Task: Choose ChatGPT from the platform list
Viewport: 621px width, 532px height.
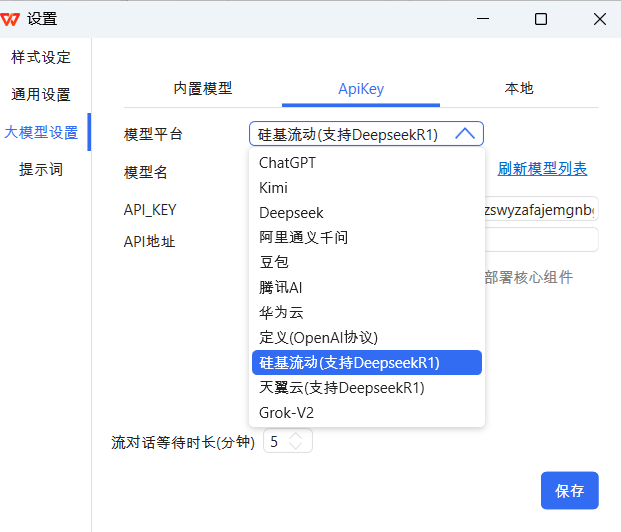Action: click(x=367, y=163)
